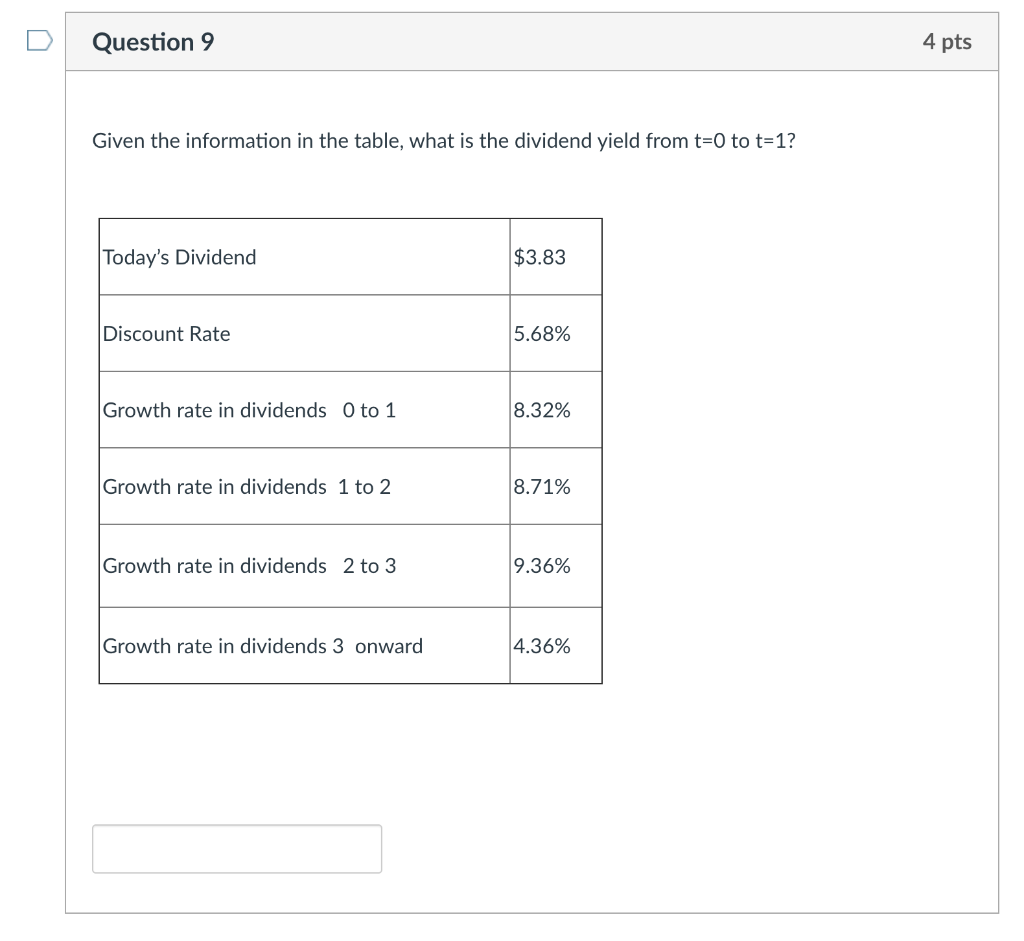Image resolution: width=1024 pixels, height=941 pixels.
Task: Select the $3.83 value cell
Action: coord(538,257)
